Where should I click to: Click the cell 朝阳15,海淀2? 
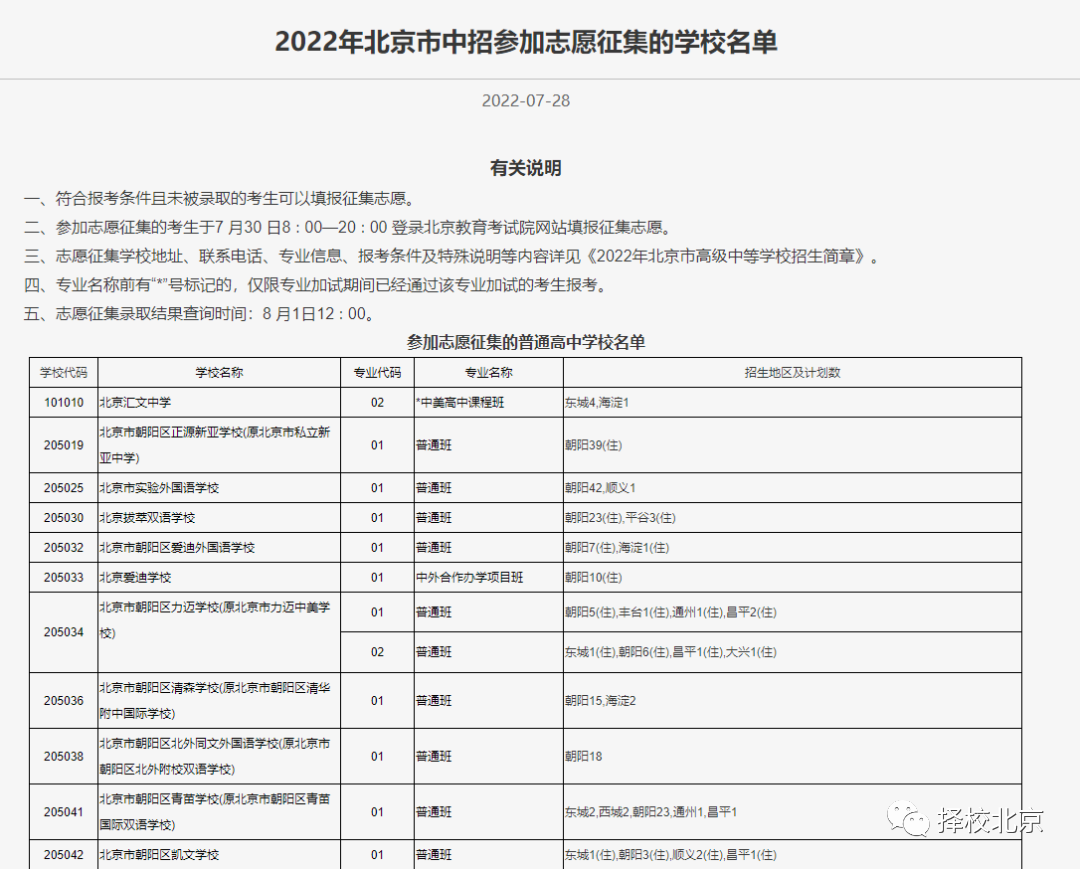pyautogui.click(x=600, y=700)
